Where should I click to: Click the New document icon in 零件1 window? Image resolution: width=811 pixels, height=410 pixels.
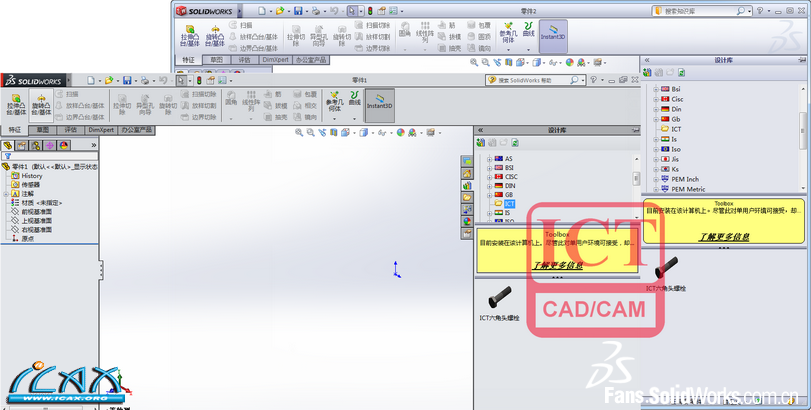(91, 80)
